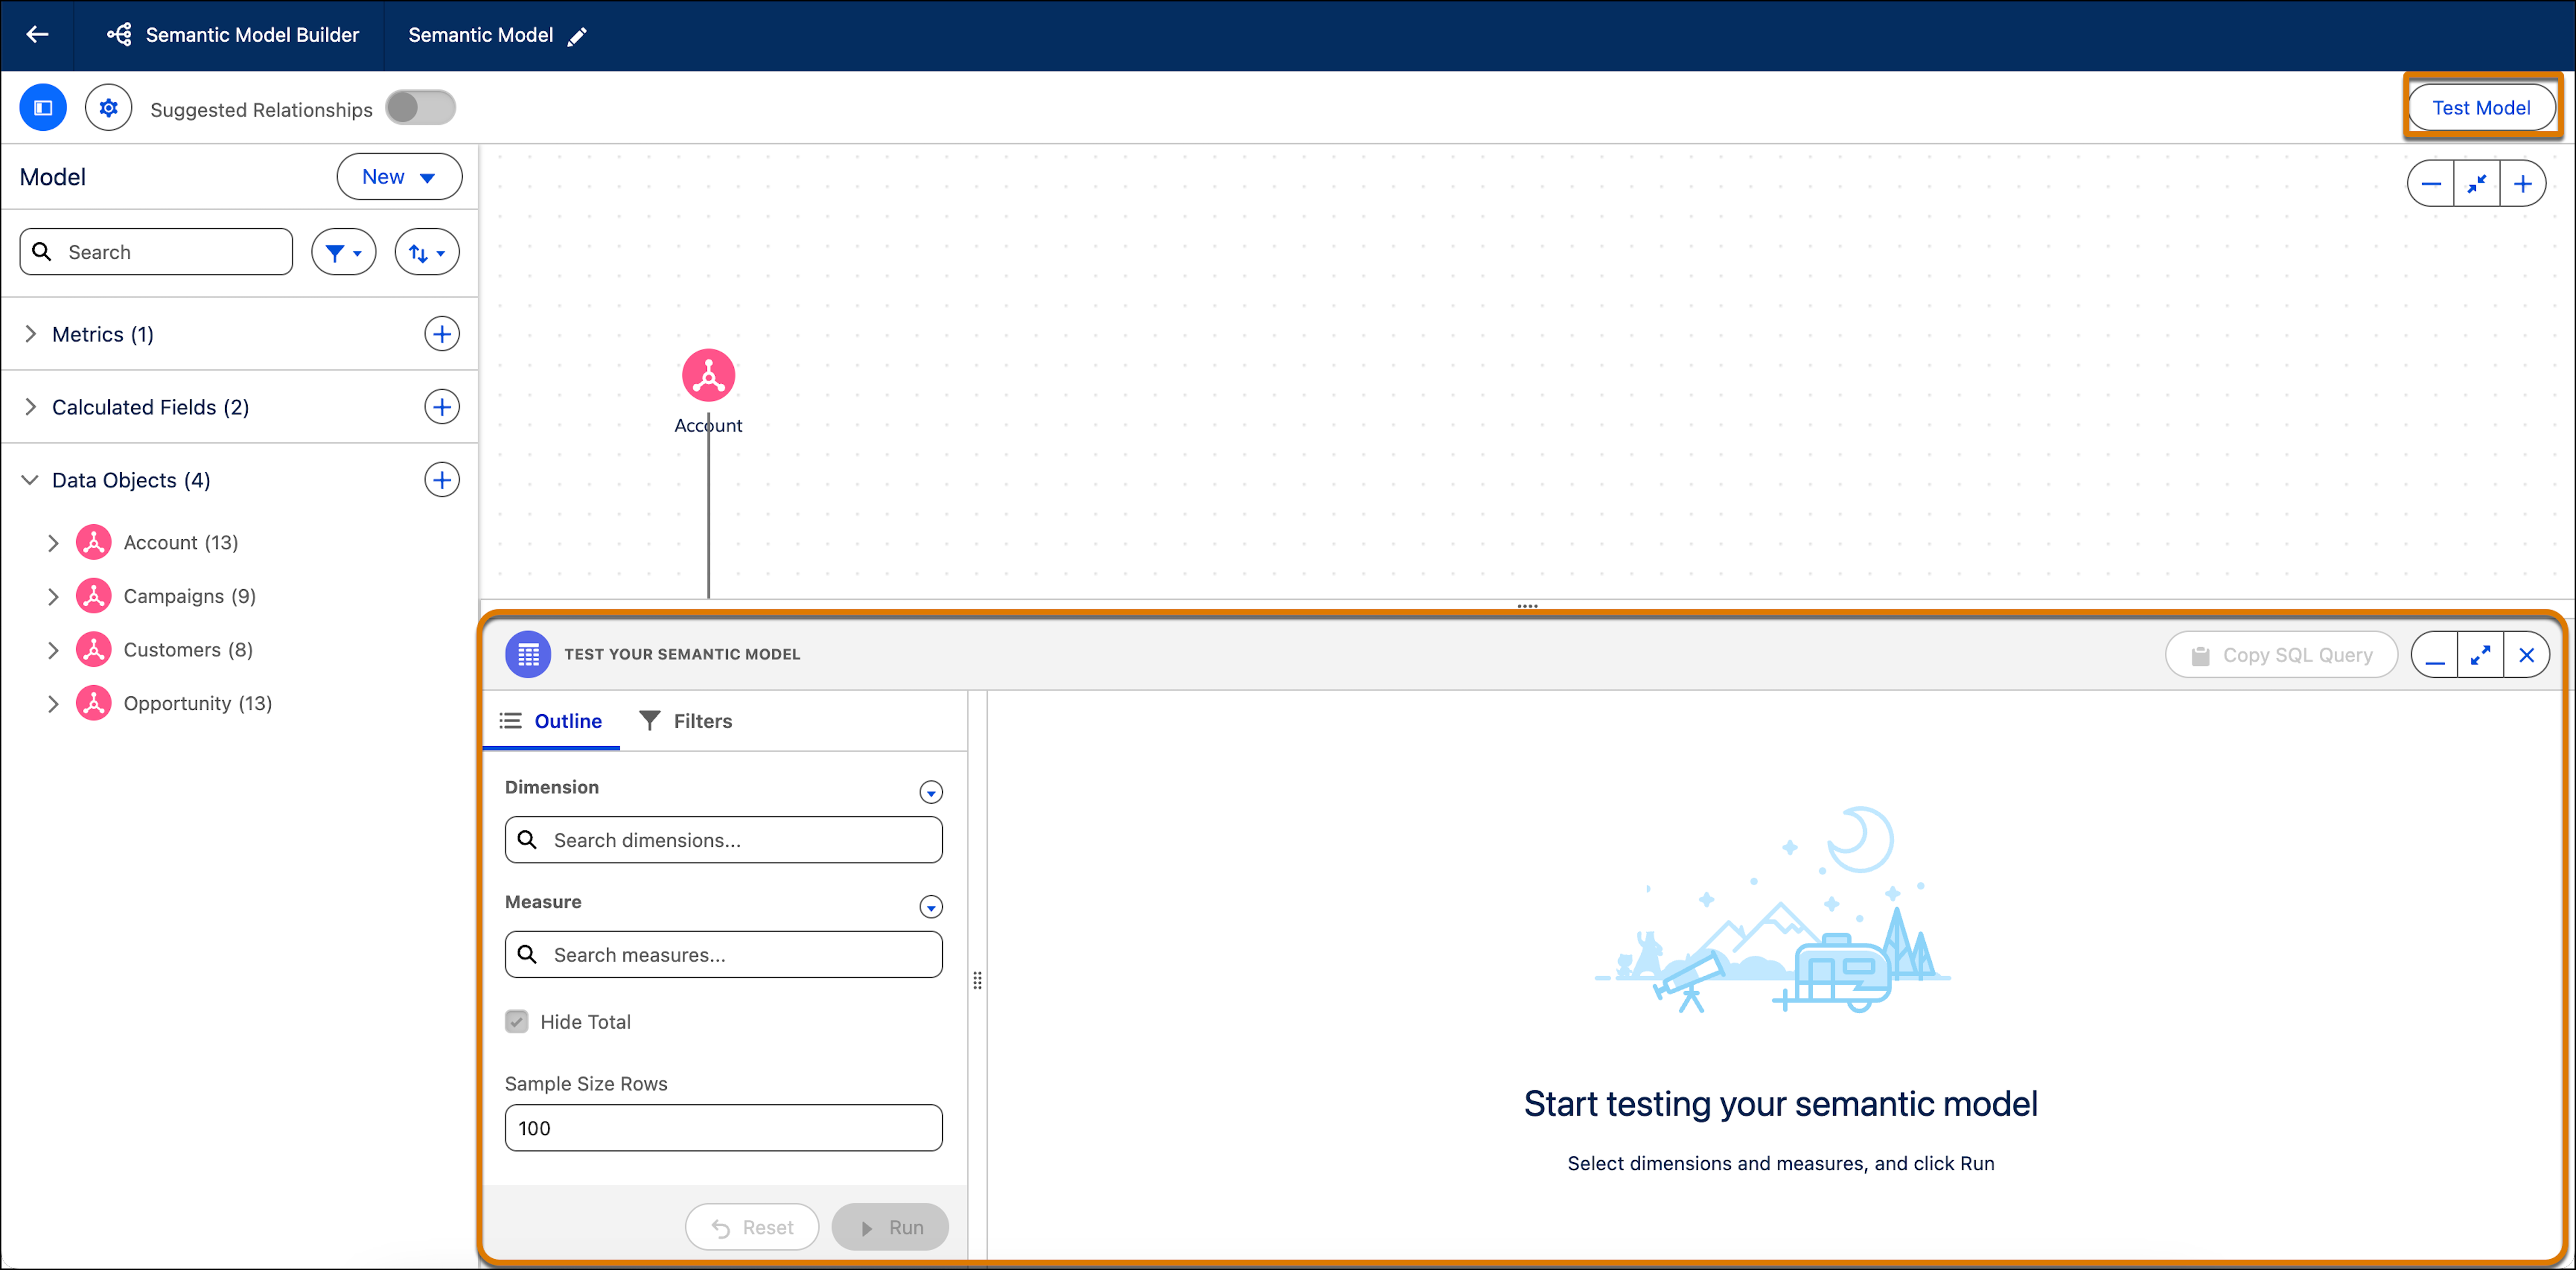Switch to the Outline tab
The image size is (2576, 1270).
coord(551,721)
